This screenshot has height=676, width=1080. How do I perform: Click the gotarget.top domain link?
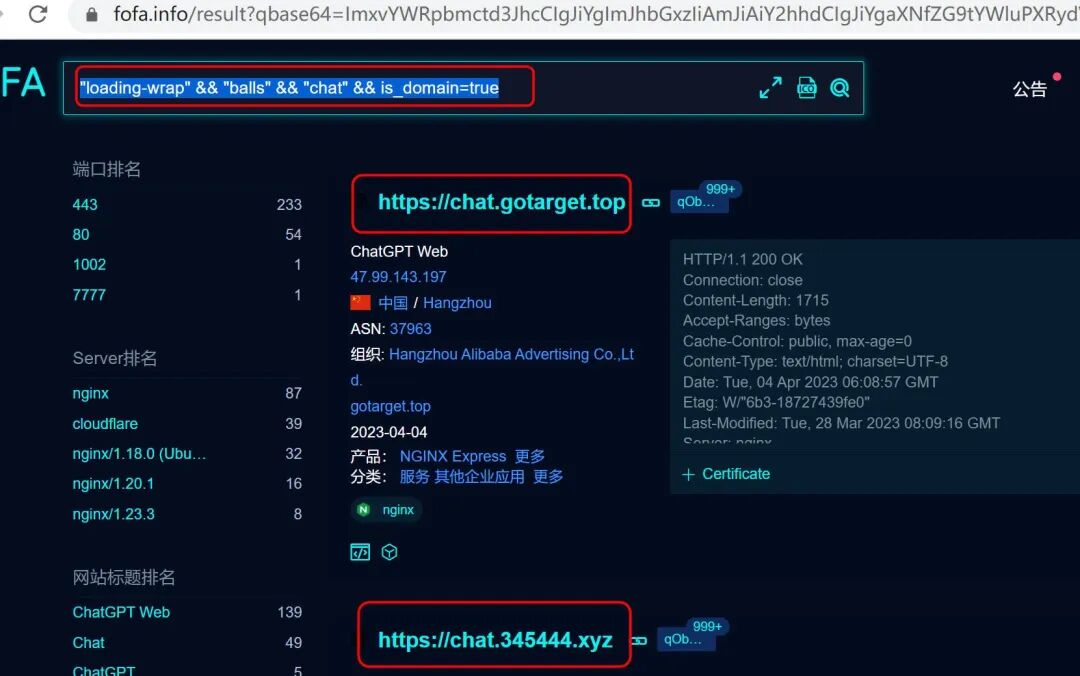click(391, 407)
